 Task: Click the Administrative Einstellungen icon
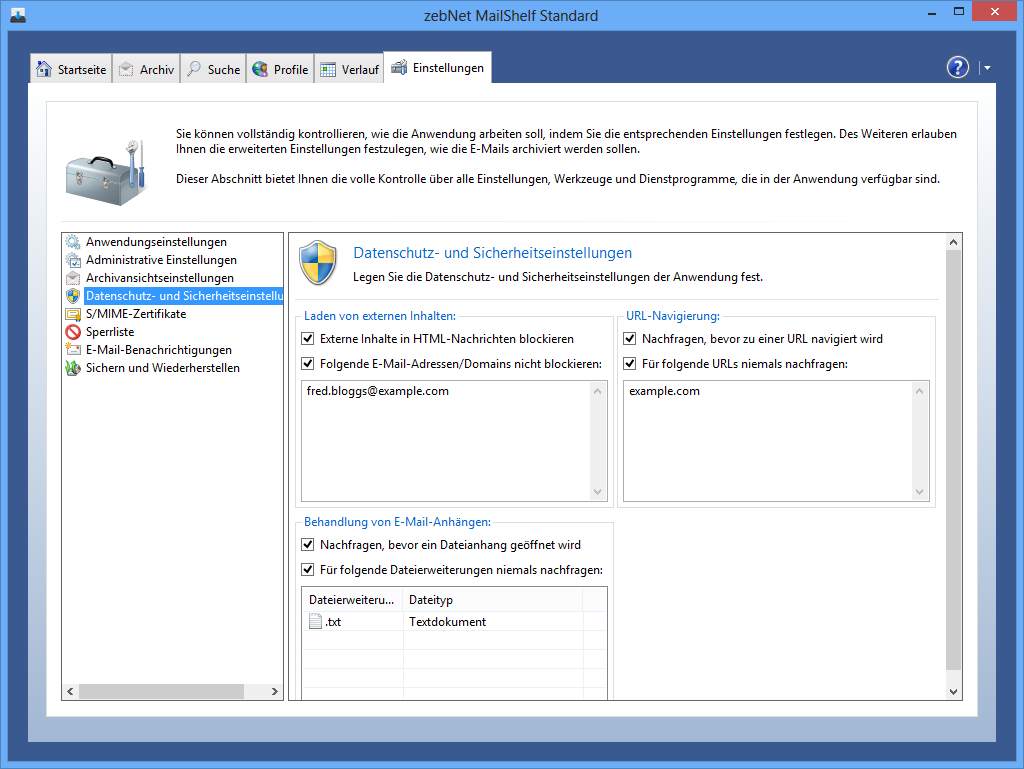point(73,260)
